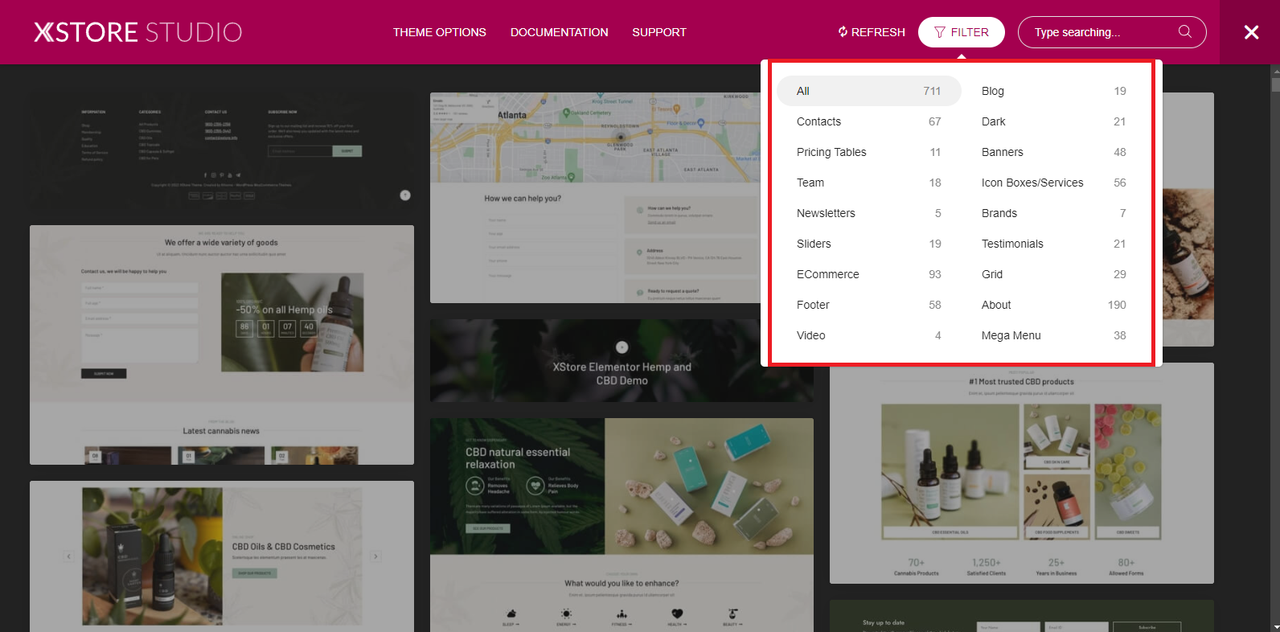
Task: Open the 'We offer a wide variety' template
Action: click(x=222, y=344)
